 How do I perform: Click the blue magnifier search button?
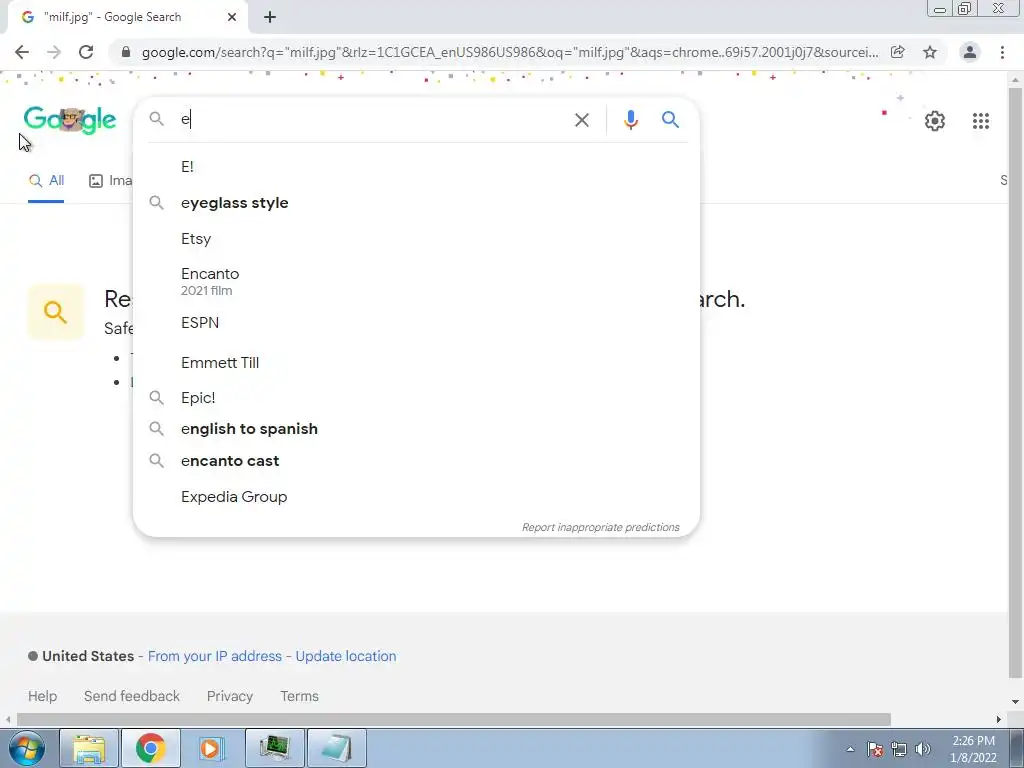coord(670,120)
